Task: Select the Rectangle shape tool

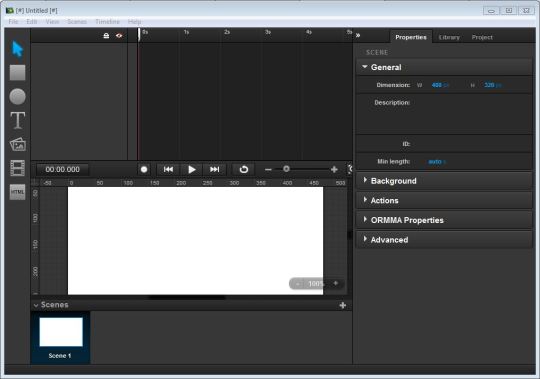Action: tap(17, 73)
